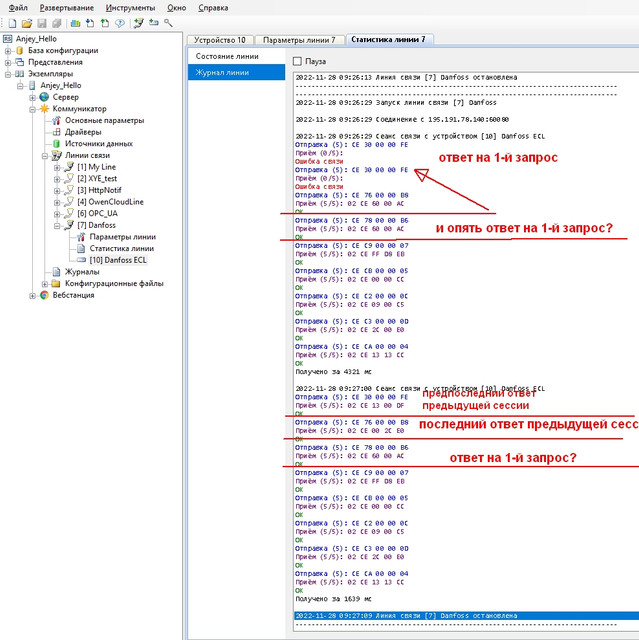Image resolution: width=639 pixels, height=640 pixels.
Task: Select the Anjey_Hello project root node
Action: tap(36, 39)
